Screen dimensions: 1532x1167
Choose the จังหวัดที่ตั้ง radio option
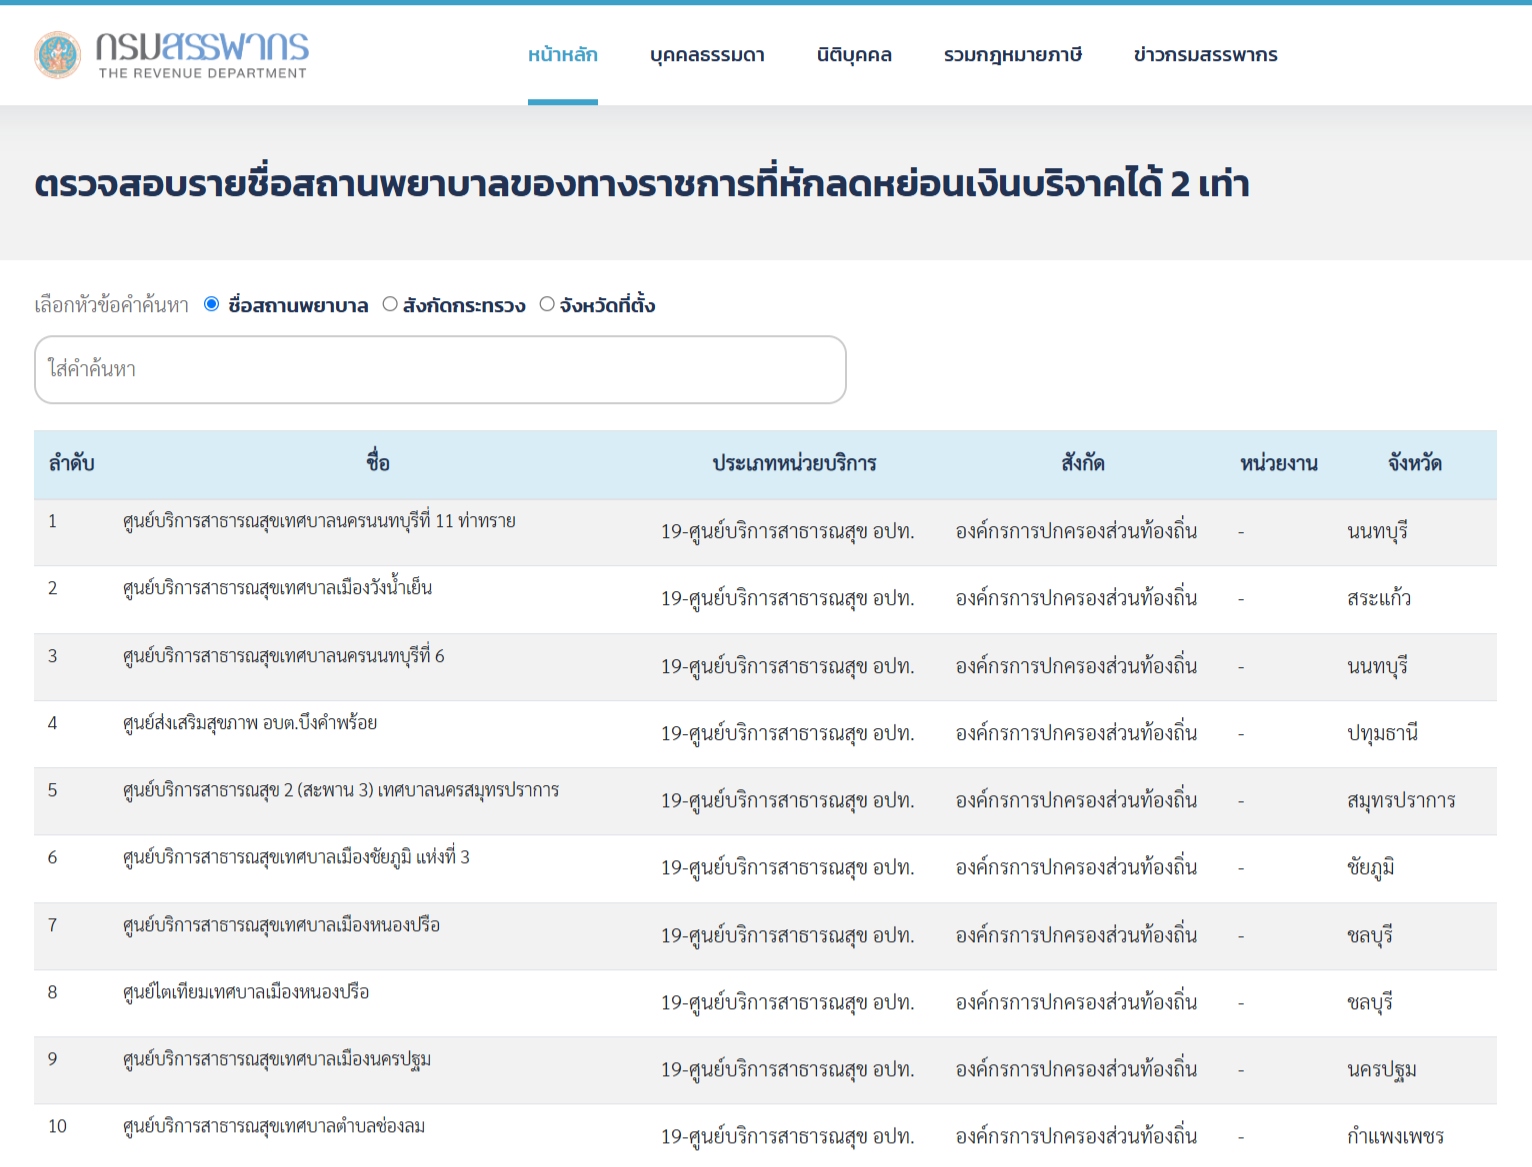pos(547,304)
